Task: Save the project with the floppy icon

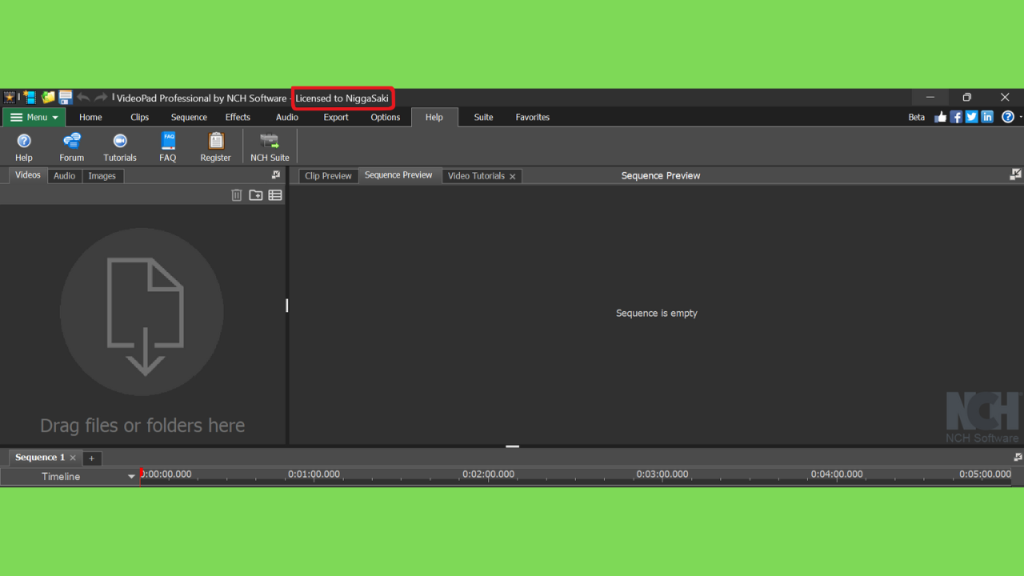Action: [x=65, y=98]
